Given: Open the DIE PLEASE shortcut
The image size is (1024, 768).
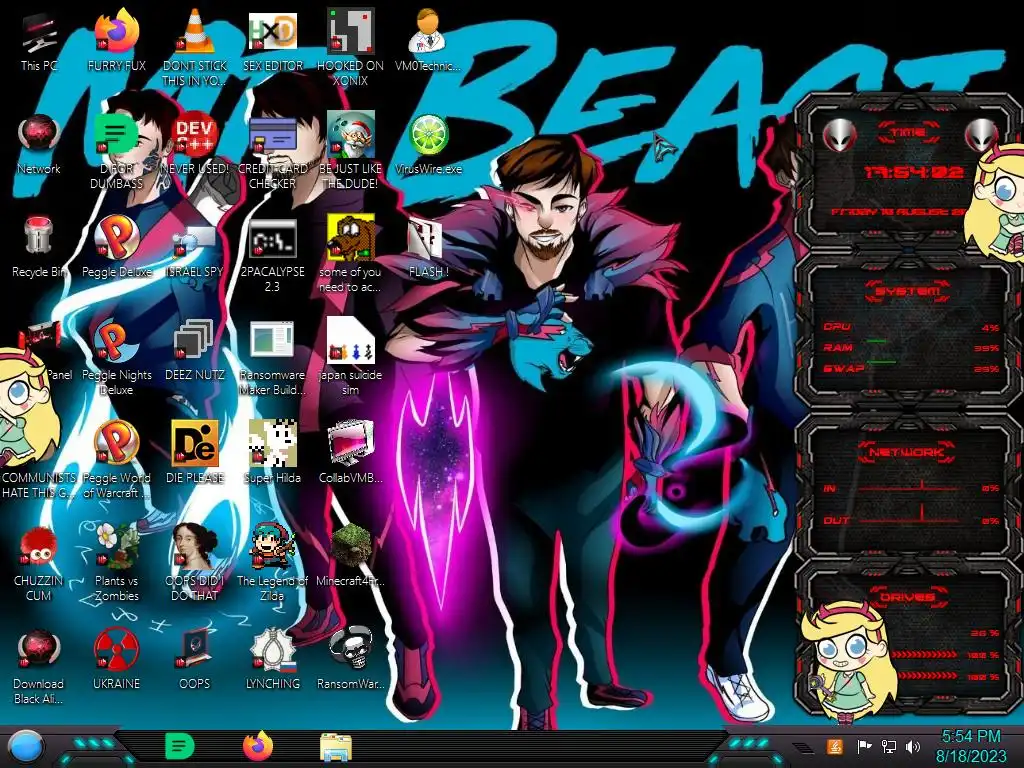Looking at the screenshot, I should point(195,454).
